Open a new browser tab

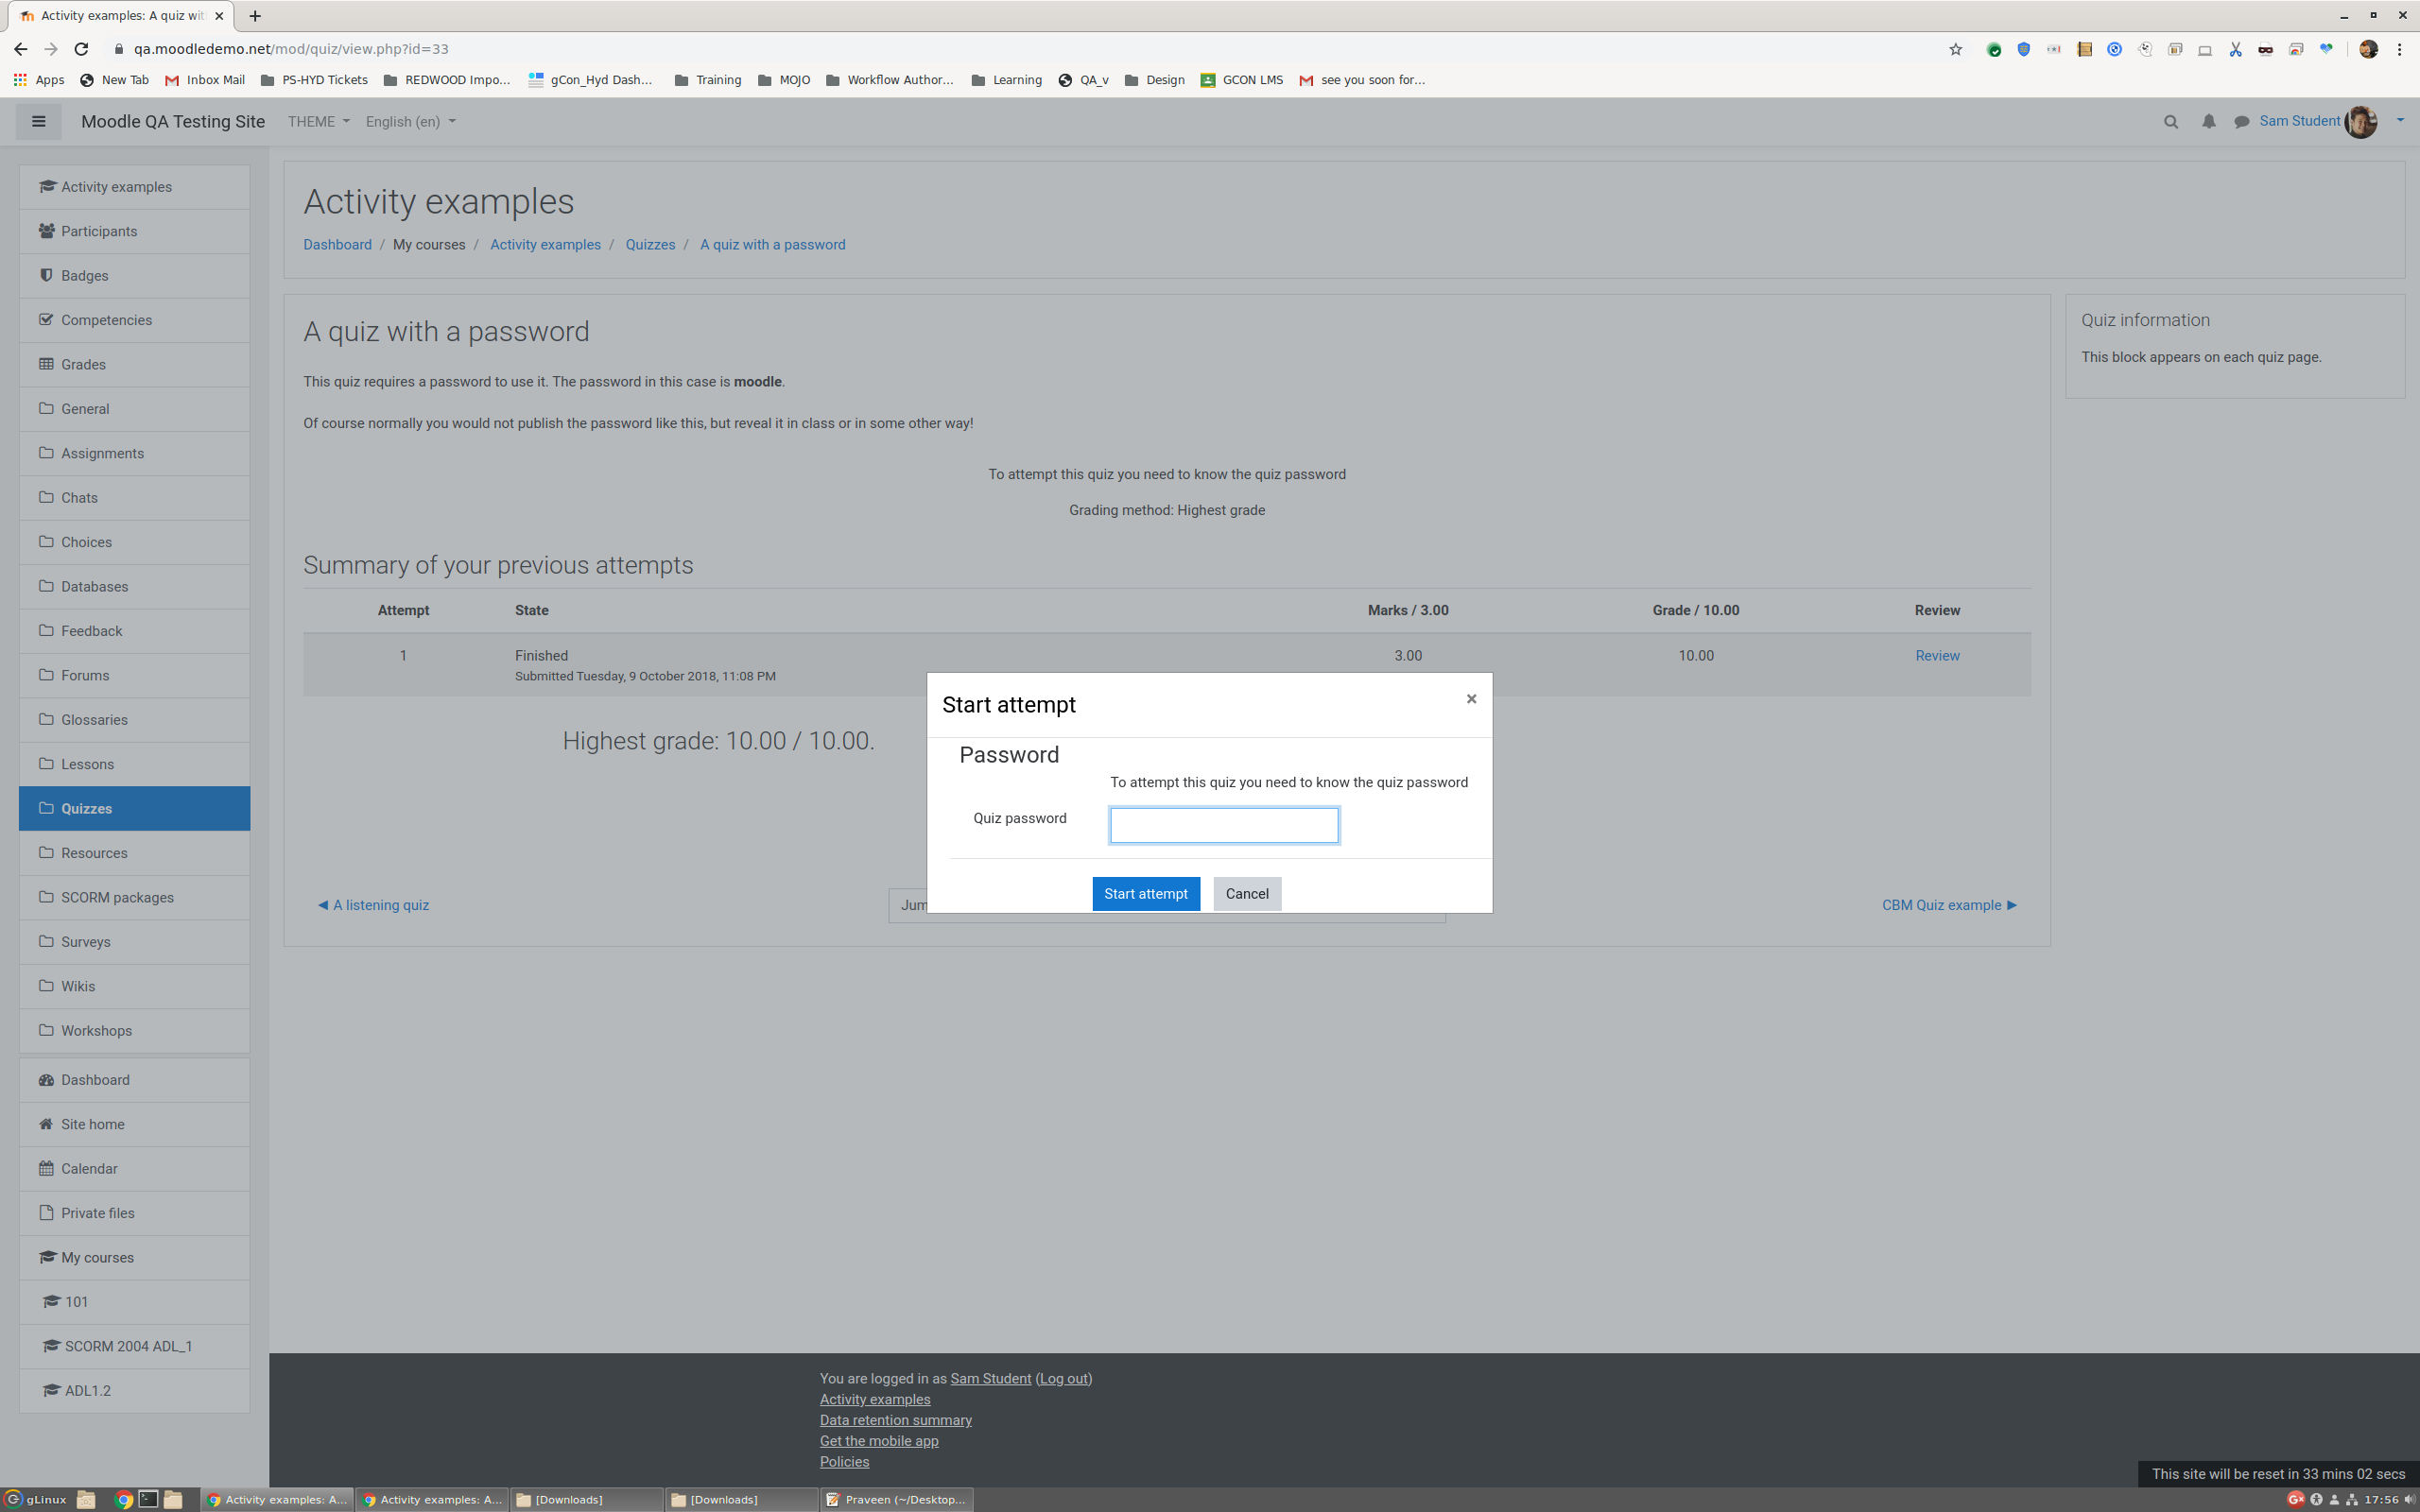point(255,16)
